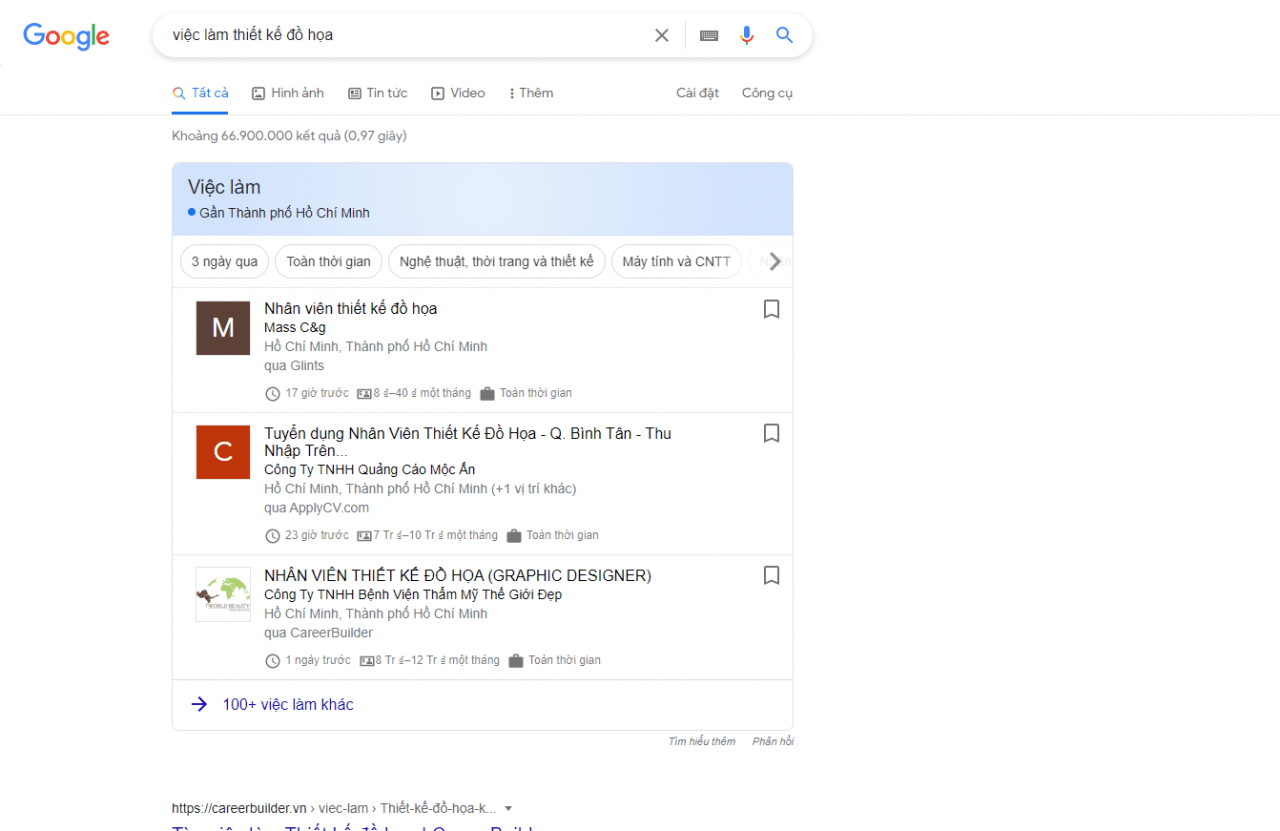Click the Việc làm panel heading
The height and width of the screenshot is (831, 1280).
[224, 187]
